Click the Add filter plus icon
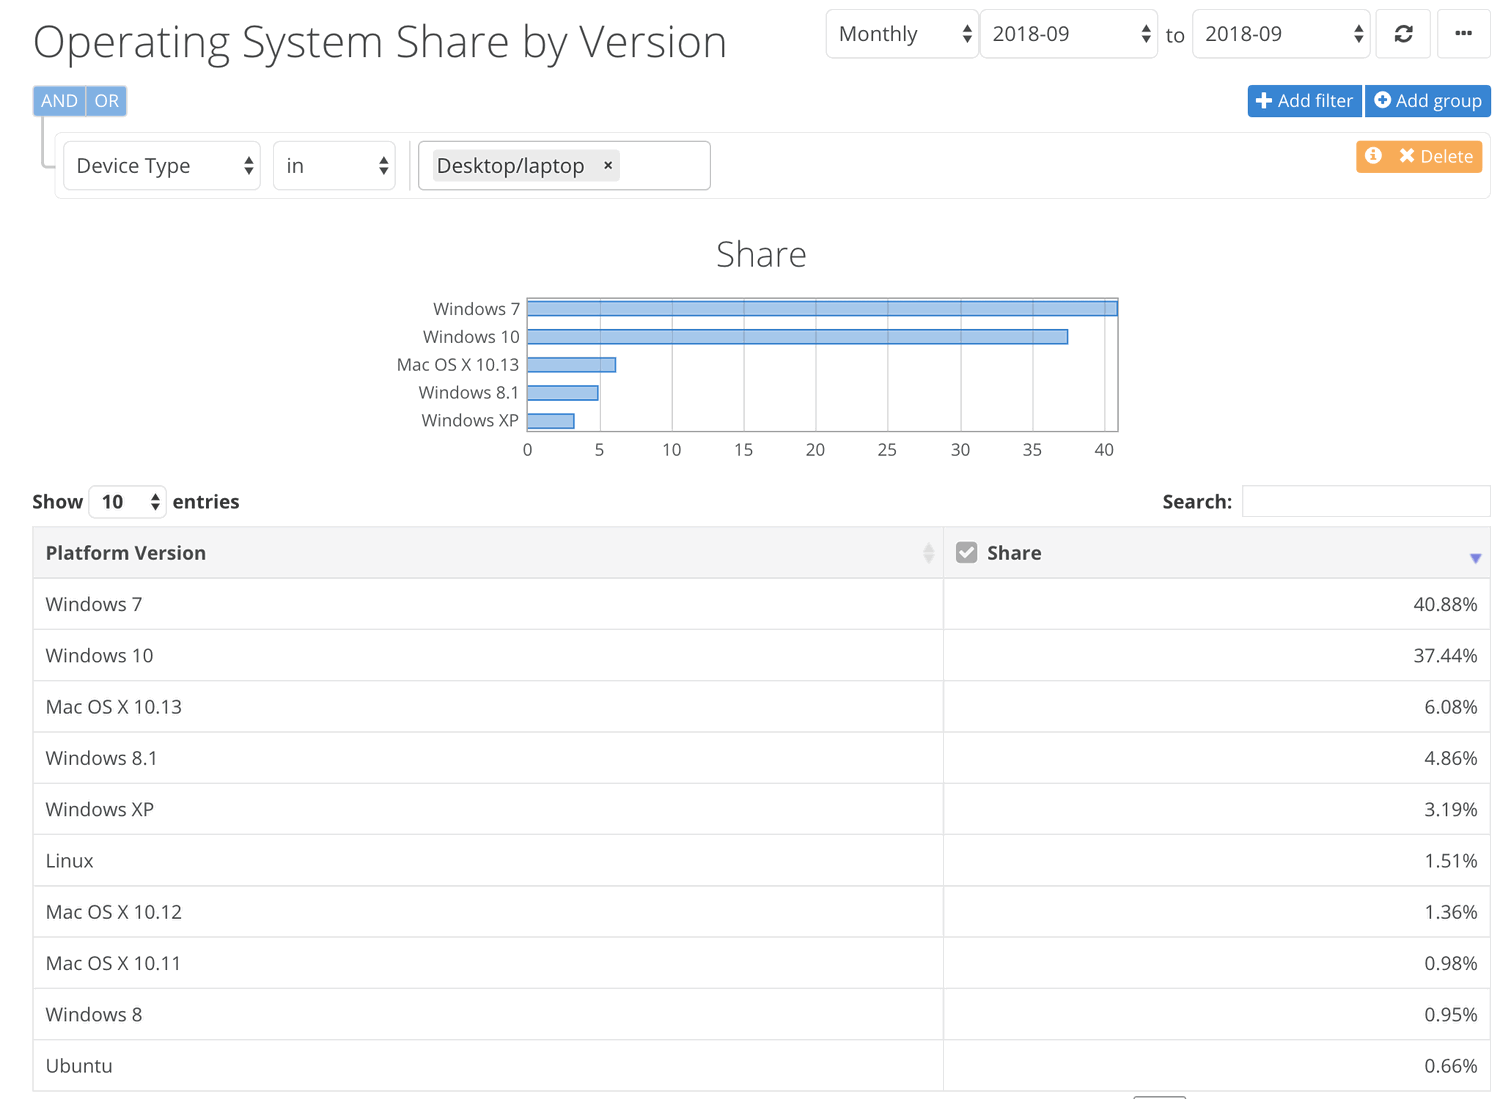Viewport: 1500px width, 1099px height. pyautogui.click(x=1266, y=100)
